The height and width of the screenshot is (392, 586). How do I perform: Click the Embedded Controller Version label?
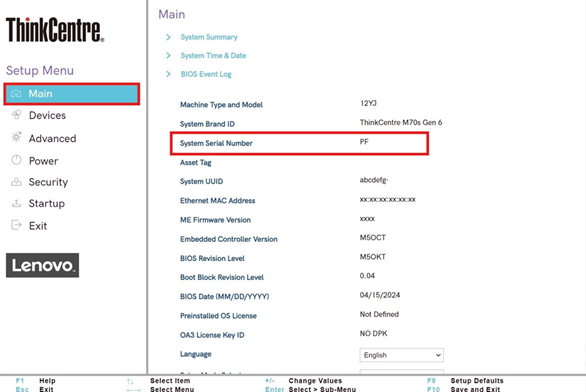(229, 239)
